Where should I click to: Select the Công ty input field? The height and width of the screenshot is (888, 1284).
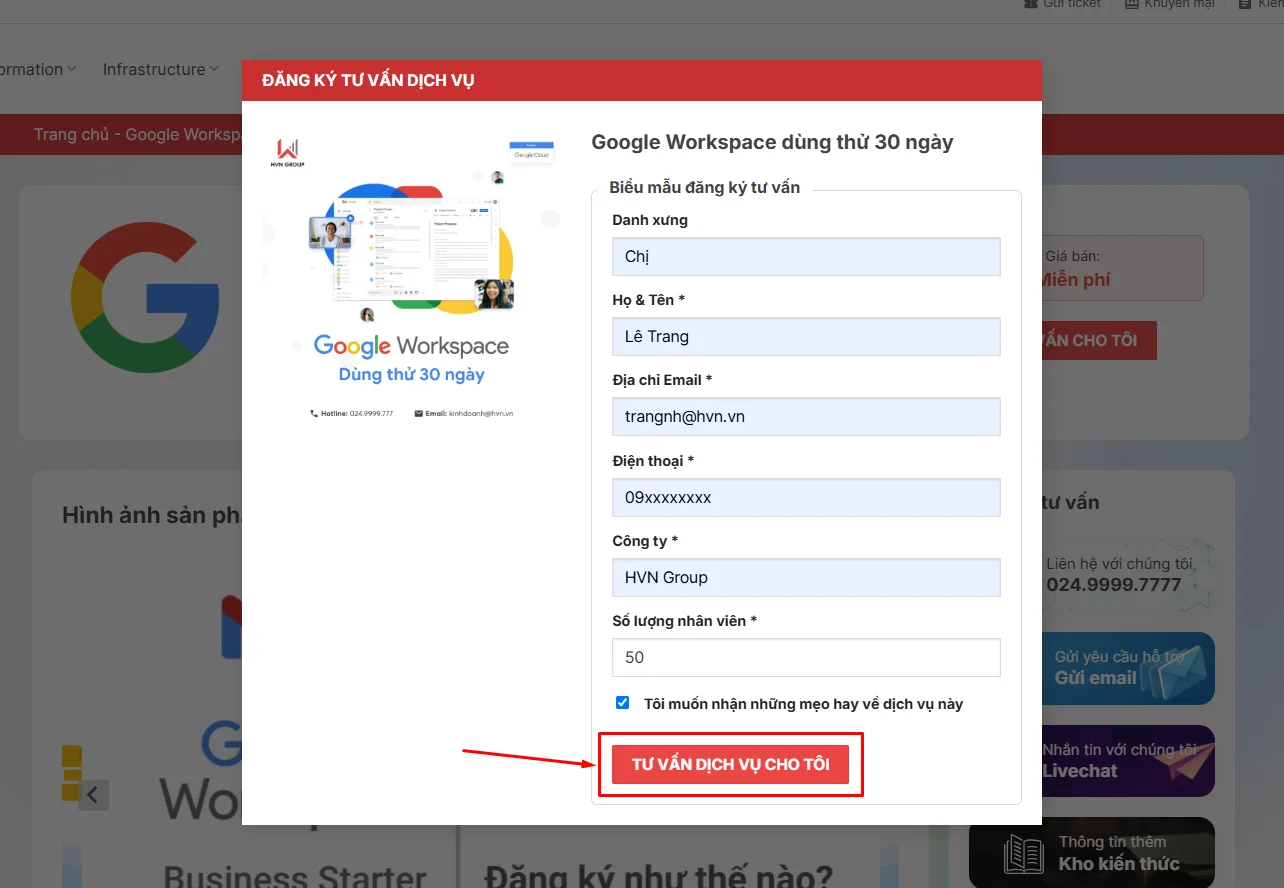point(806,578)
